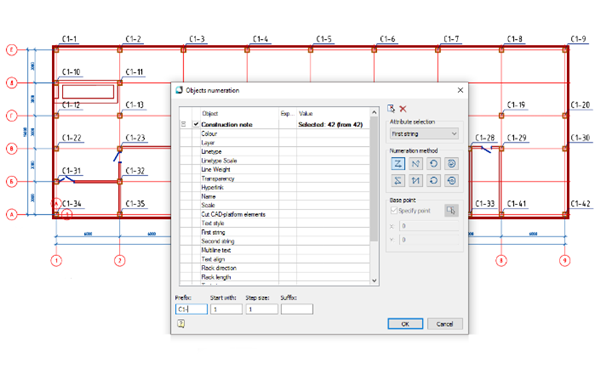Click the property list scroll down arrow
Screen dimensions: 600x384
[374, 280]
